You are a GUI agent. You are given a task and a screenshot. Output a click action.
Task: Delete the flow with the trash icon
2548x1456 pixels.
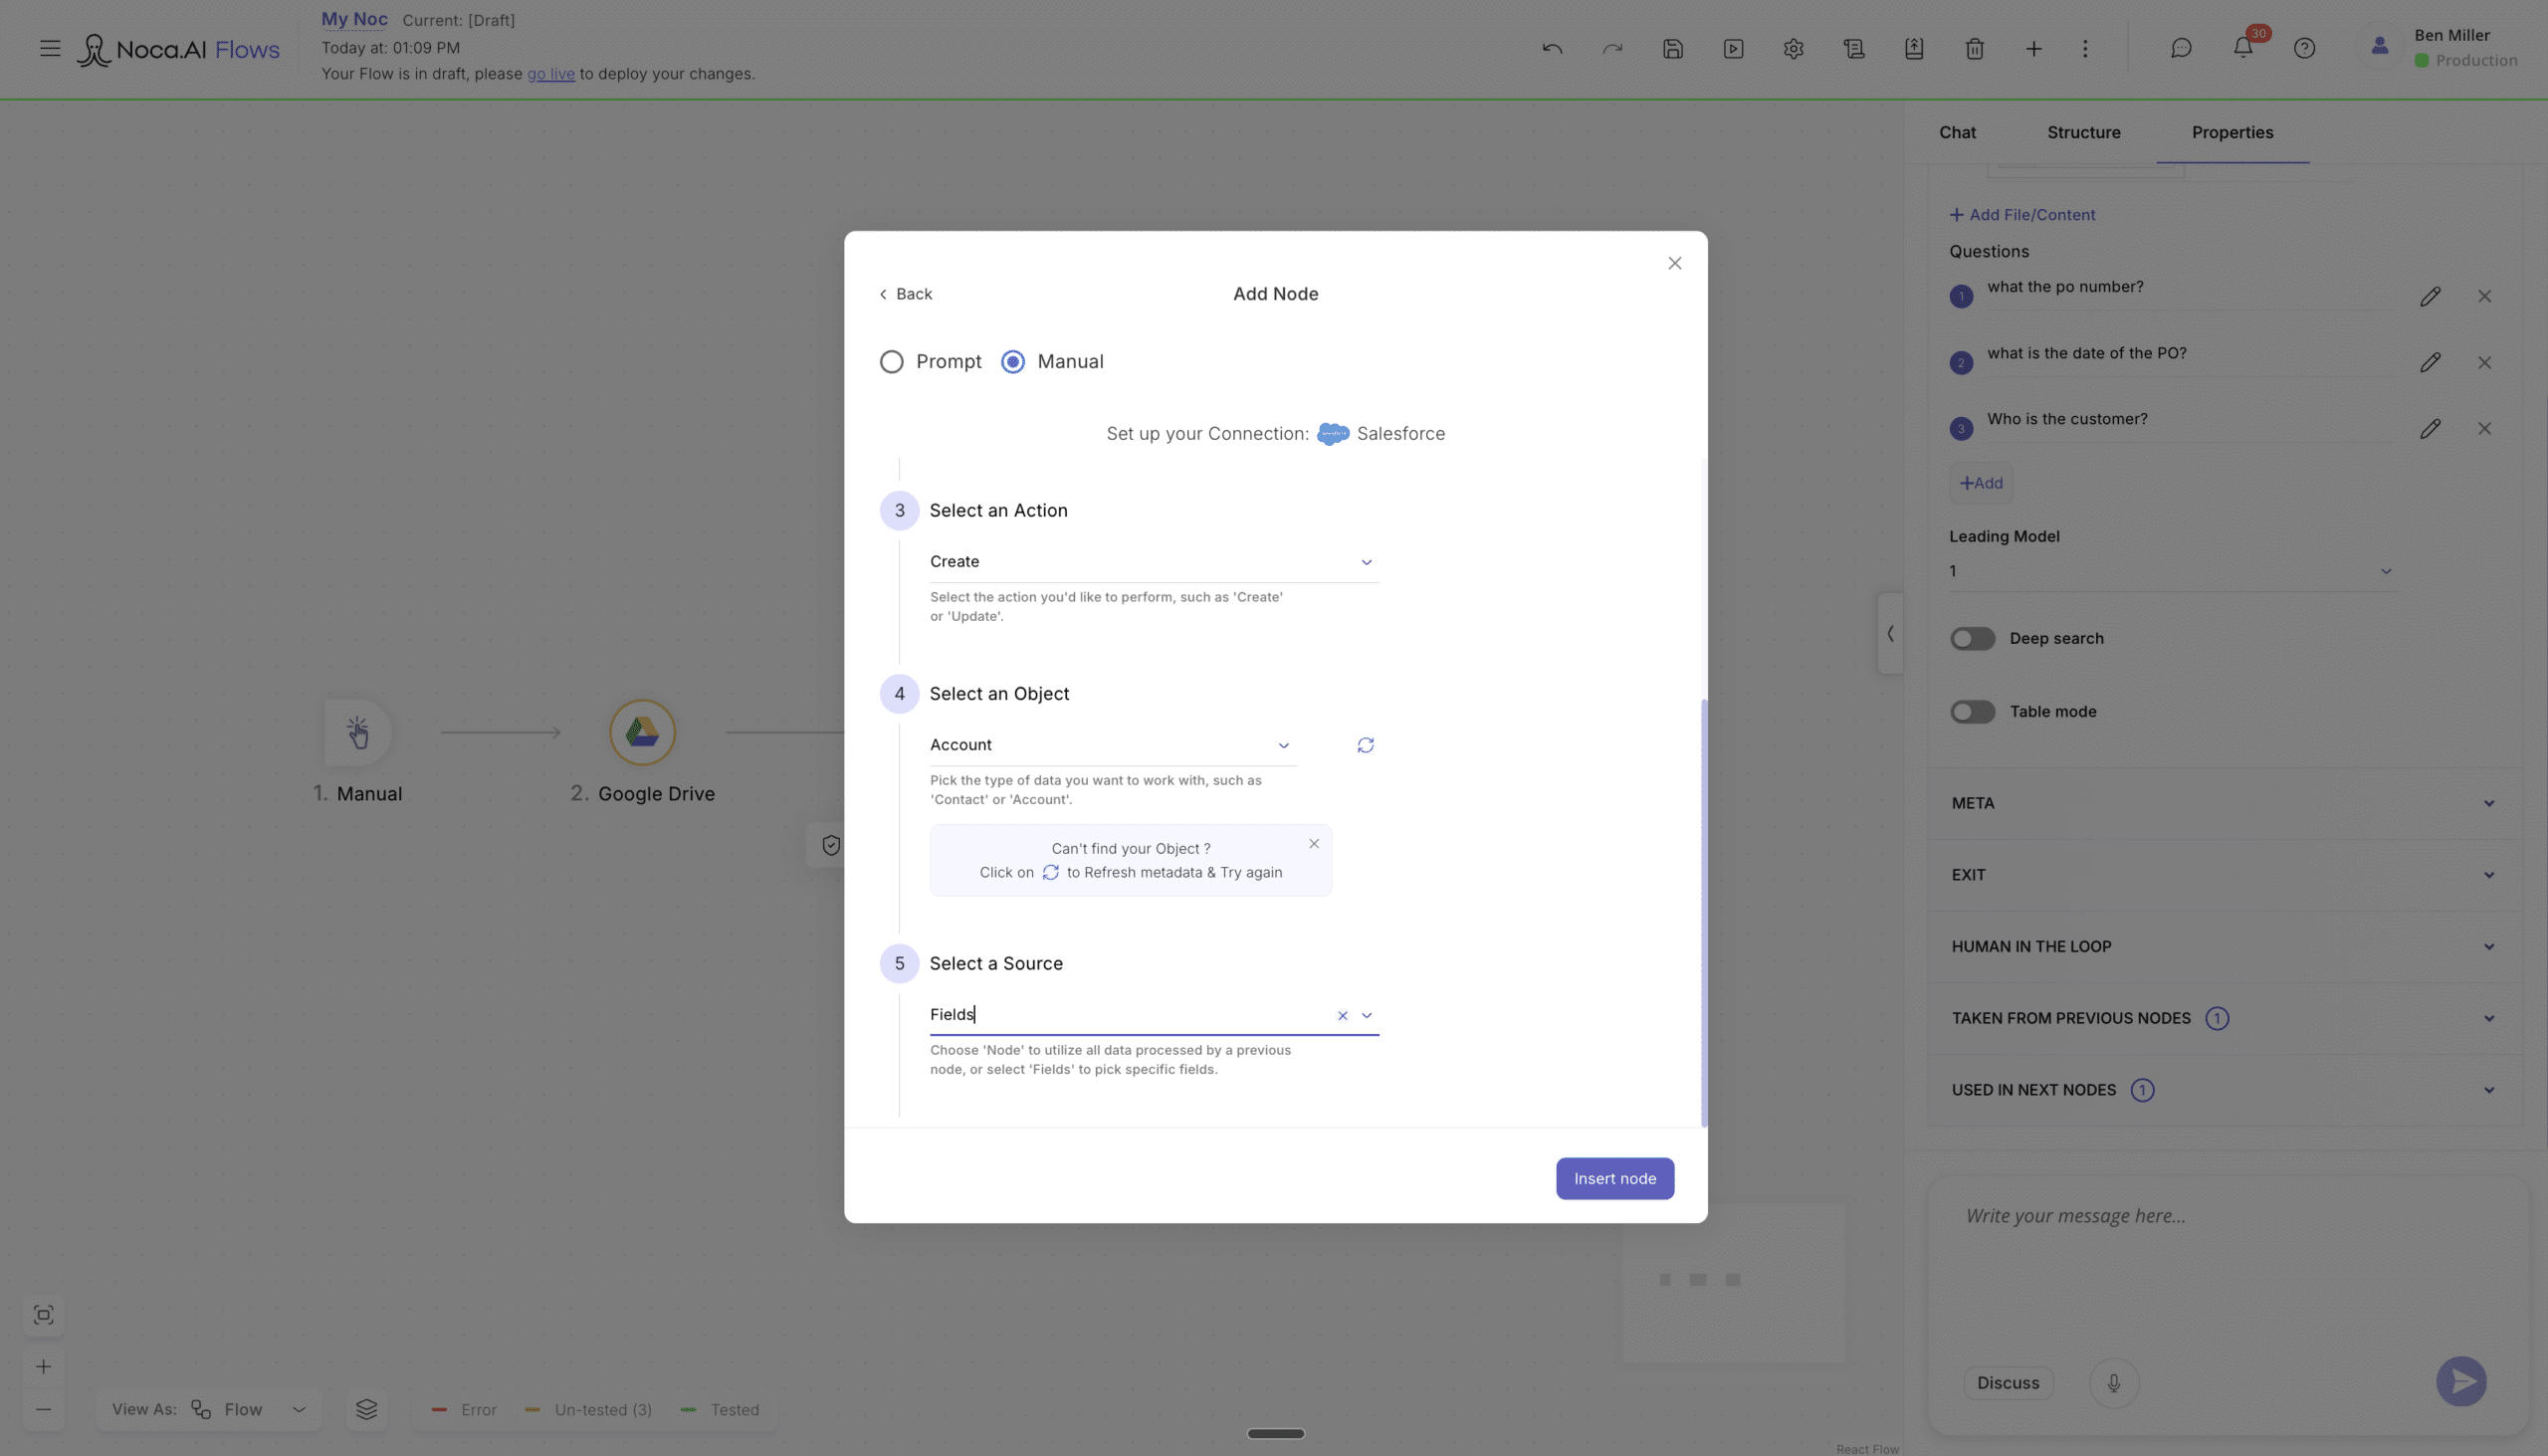point(1974,48)
